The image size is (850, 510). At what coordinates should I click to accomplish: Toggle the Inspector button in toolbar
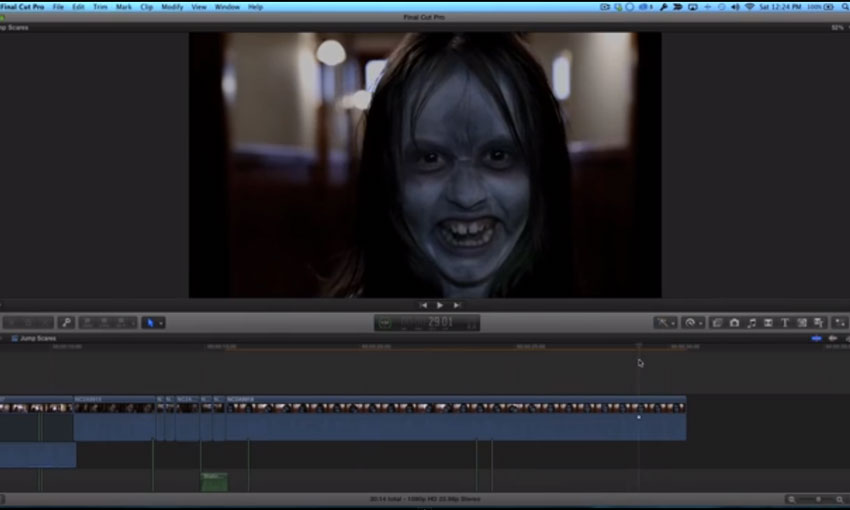[840, 323]
